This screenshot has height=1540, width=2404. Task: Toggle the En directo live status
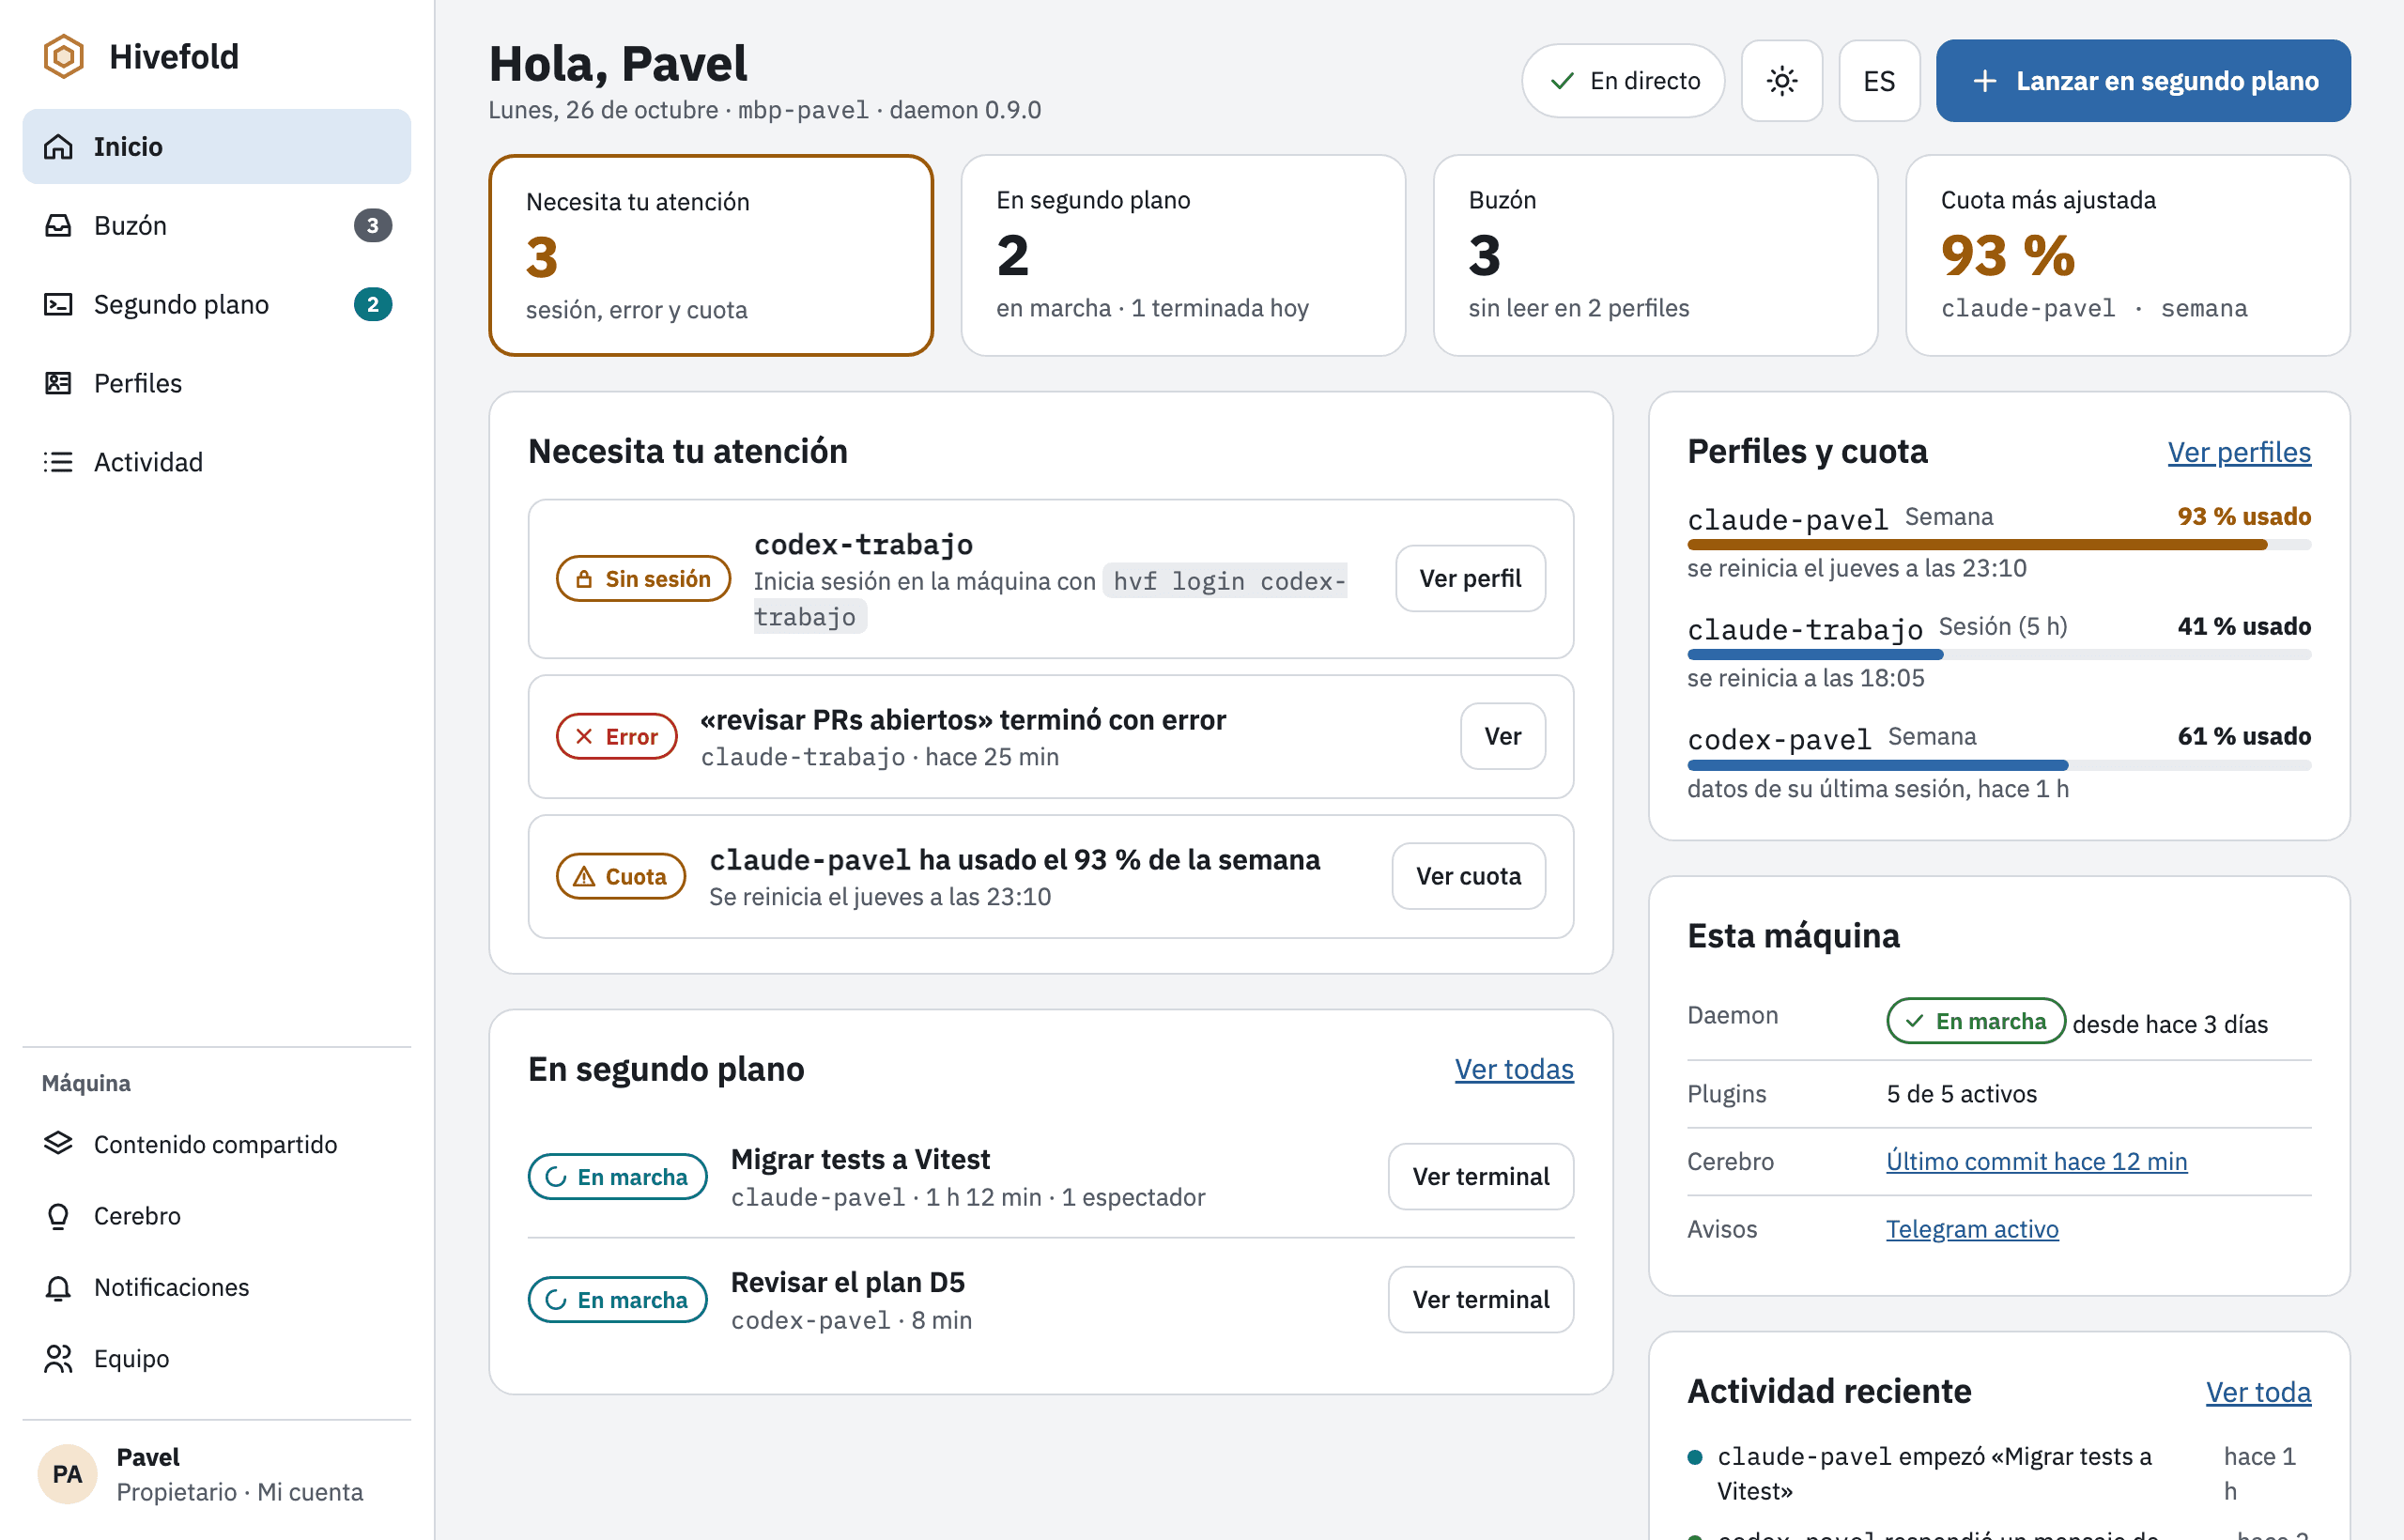click(x=1623, y=81)
